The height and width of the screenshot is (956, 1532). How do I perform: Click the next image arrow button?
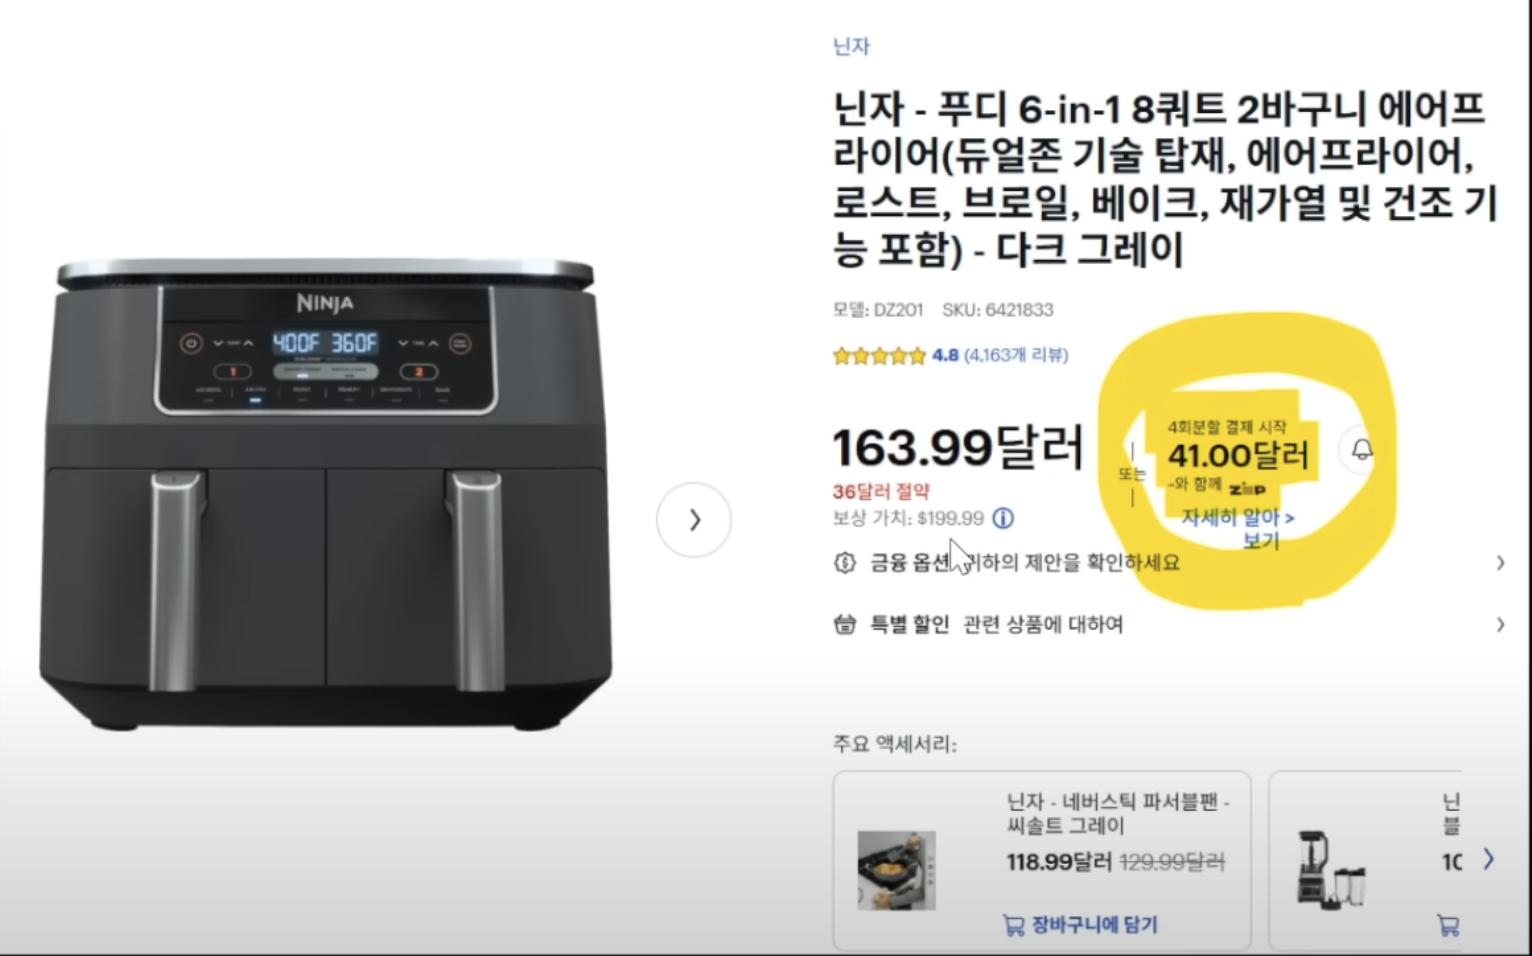coord(694,520)
